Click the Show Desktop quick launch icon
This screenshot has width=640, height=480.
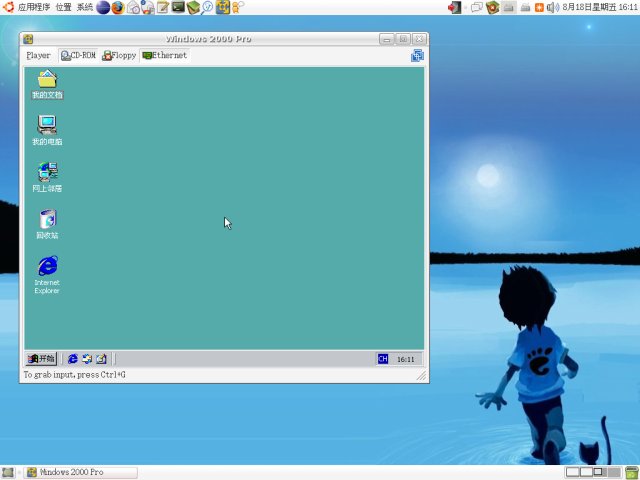pos(101,359)
